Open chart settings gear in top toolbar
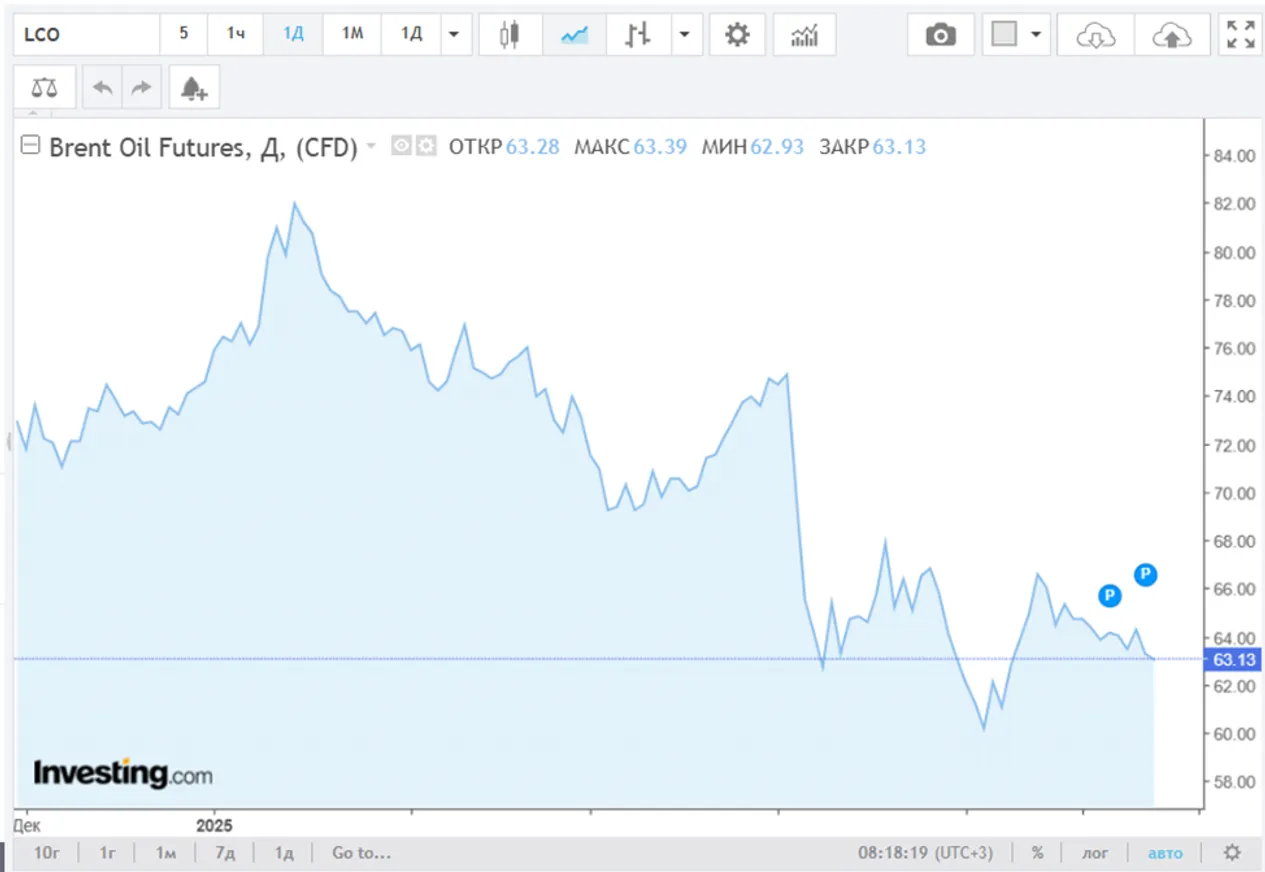The image size is (1265, 872). click(x=737, y=35)
